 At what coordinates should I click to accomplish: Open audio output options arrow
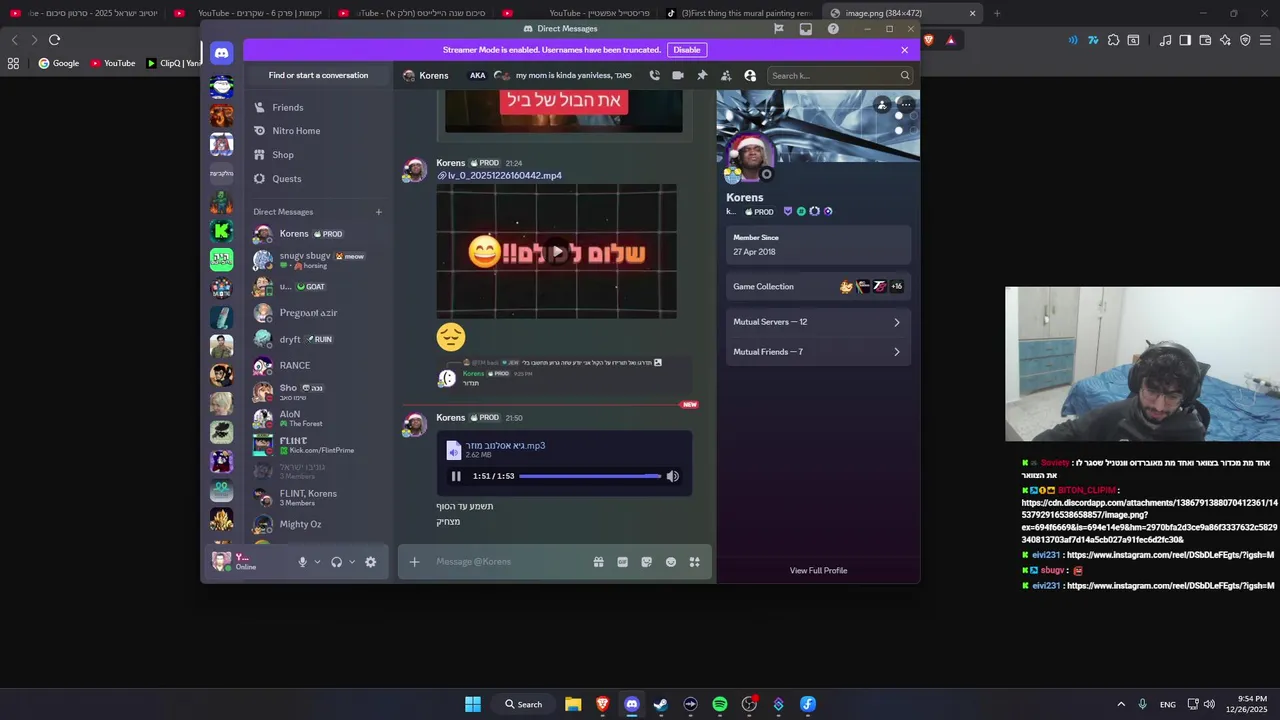point(352,562)
